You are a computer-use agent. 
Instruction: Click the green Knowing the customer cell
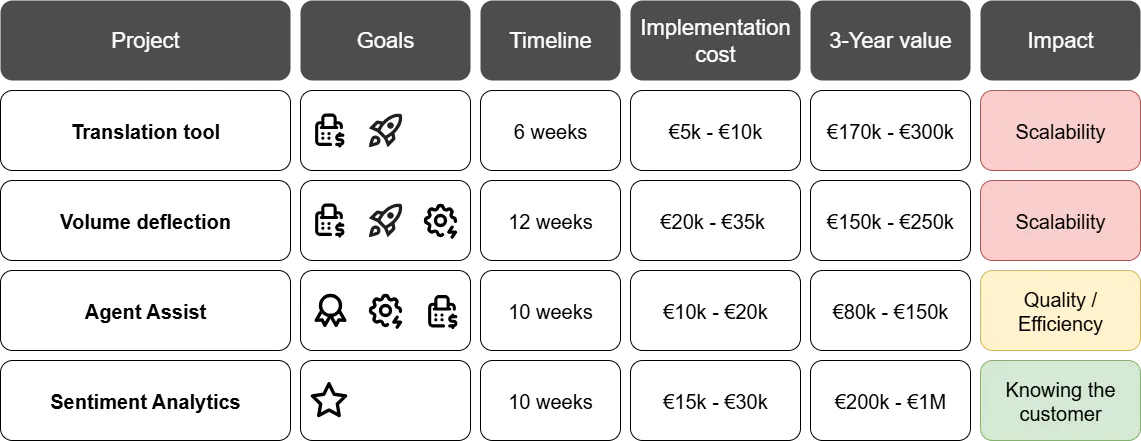pyautogui.click(x=1060, y=402)
